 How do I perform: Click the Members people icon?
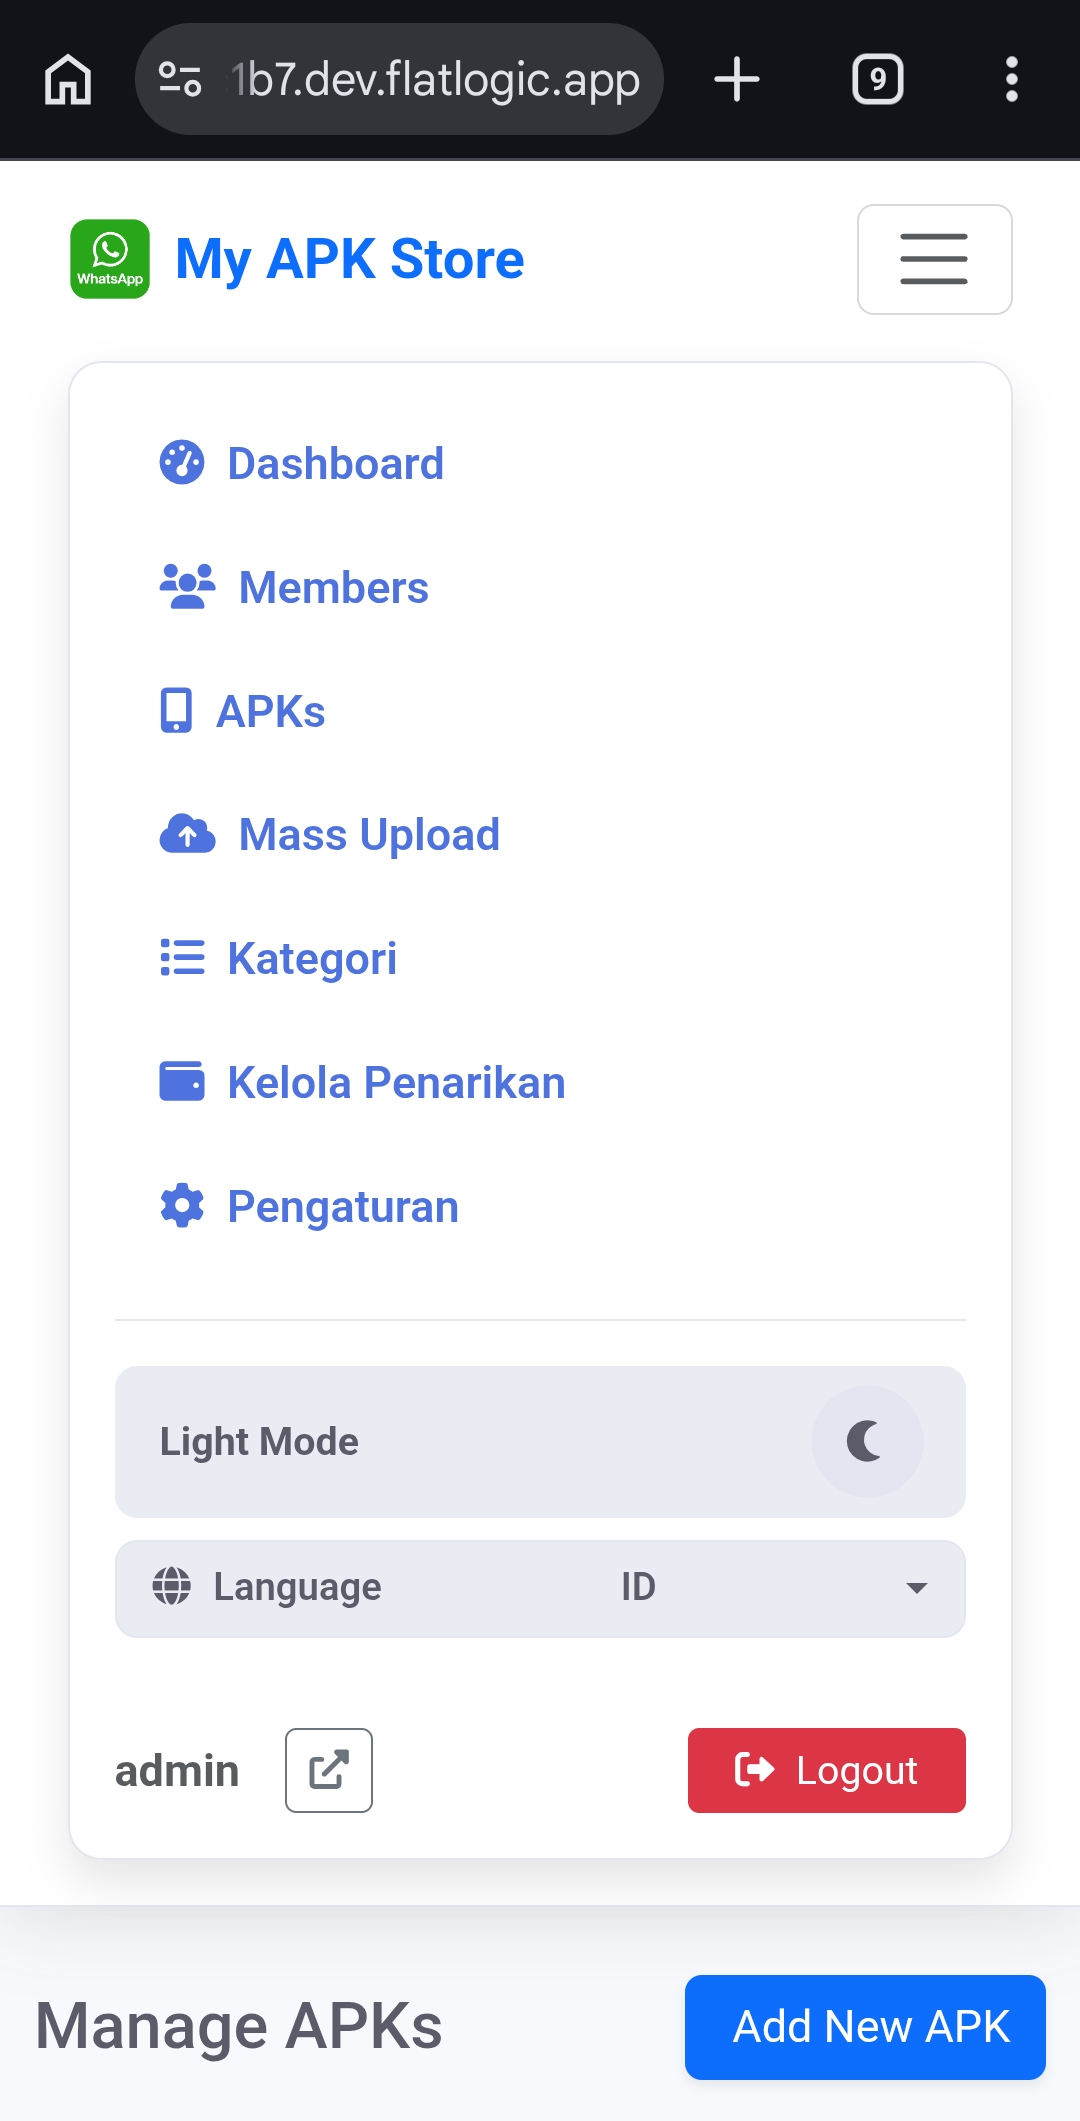pos(187,587)
